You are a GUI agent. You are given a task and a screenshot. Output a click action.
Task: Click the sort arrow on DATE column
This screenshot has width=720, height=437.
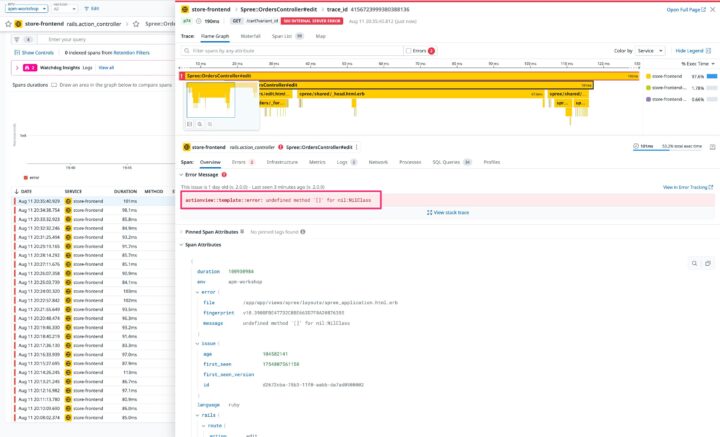17,191
